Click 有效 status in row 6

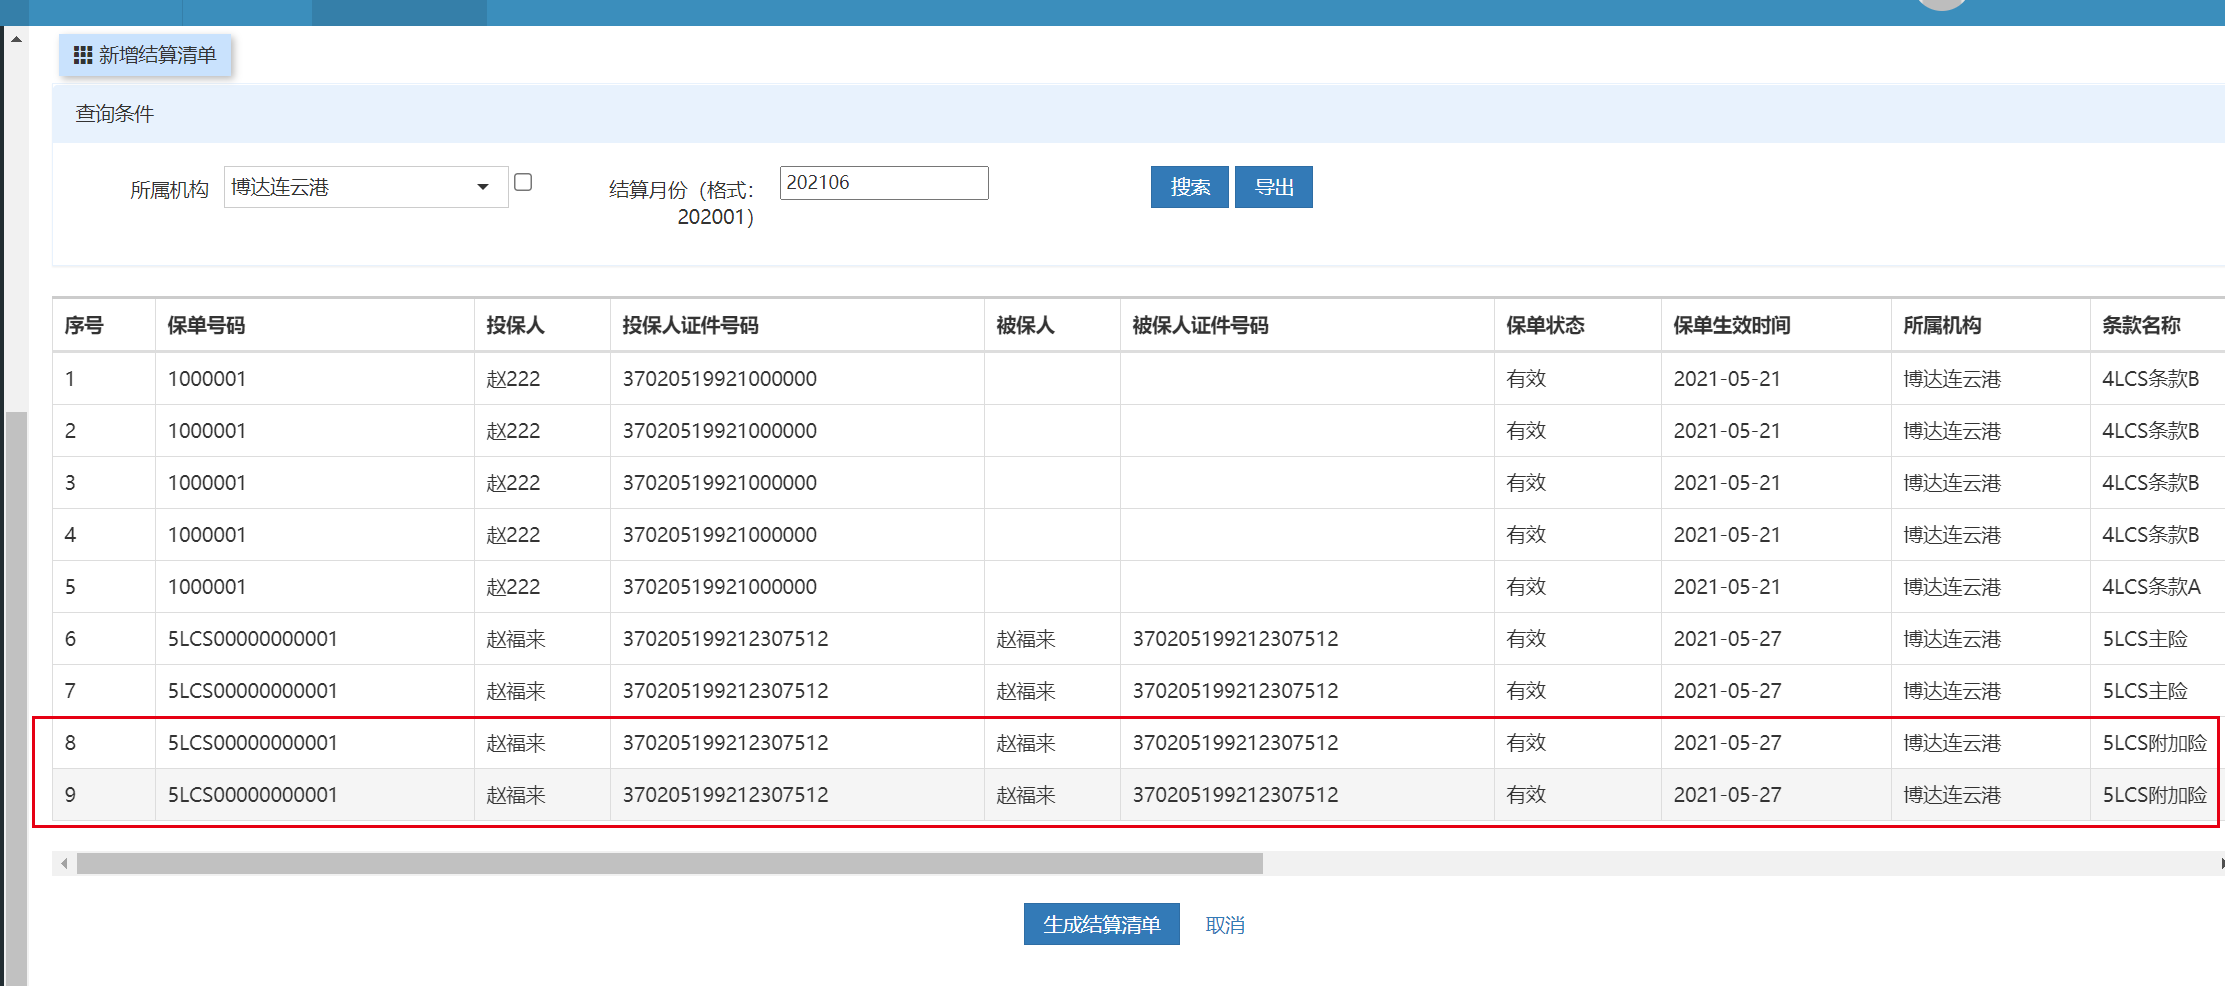[1526, 639]
